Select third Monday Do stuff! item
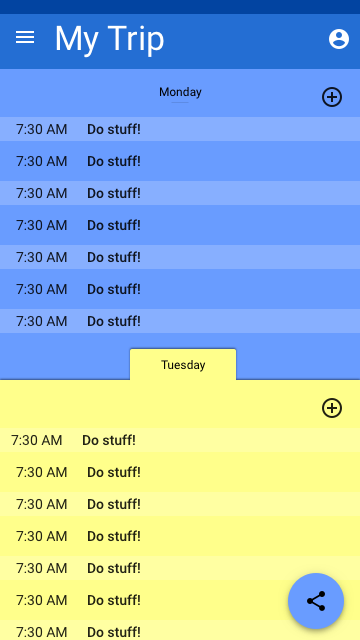This screenshot has height=640, width=360. (x=180, y=193)
